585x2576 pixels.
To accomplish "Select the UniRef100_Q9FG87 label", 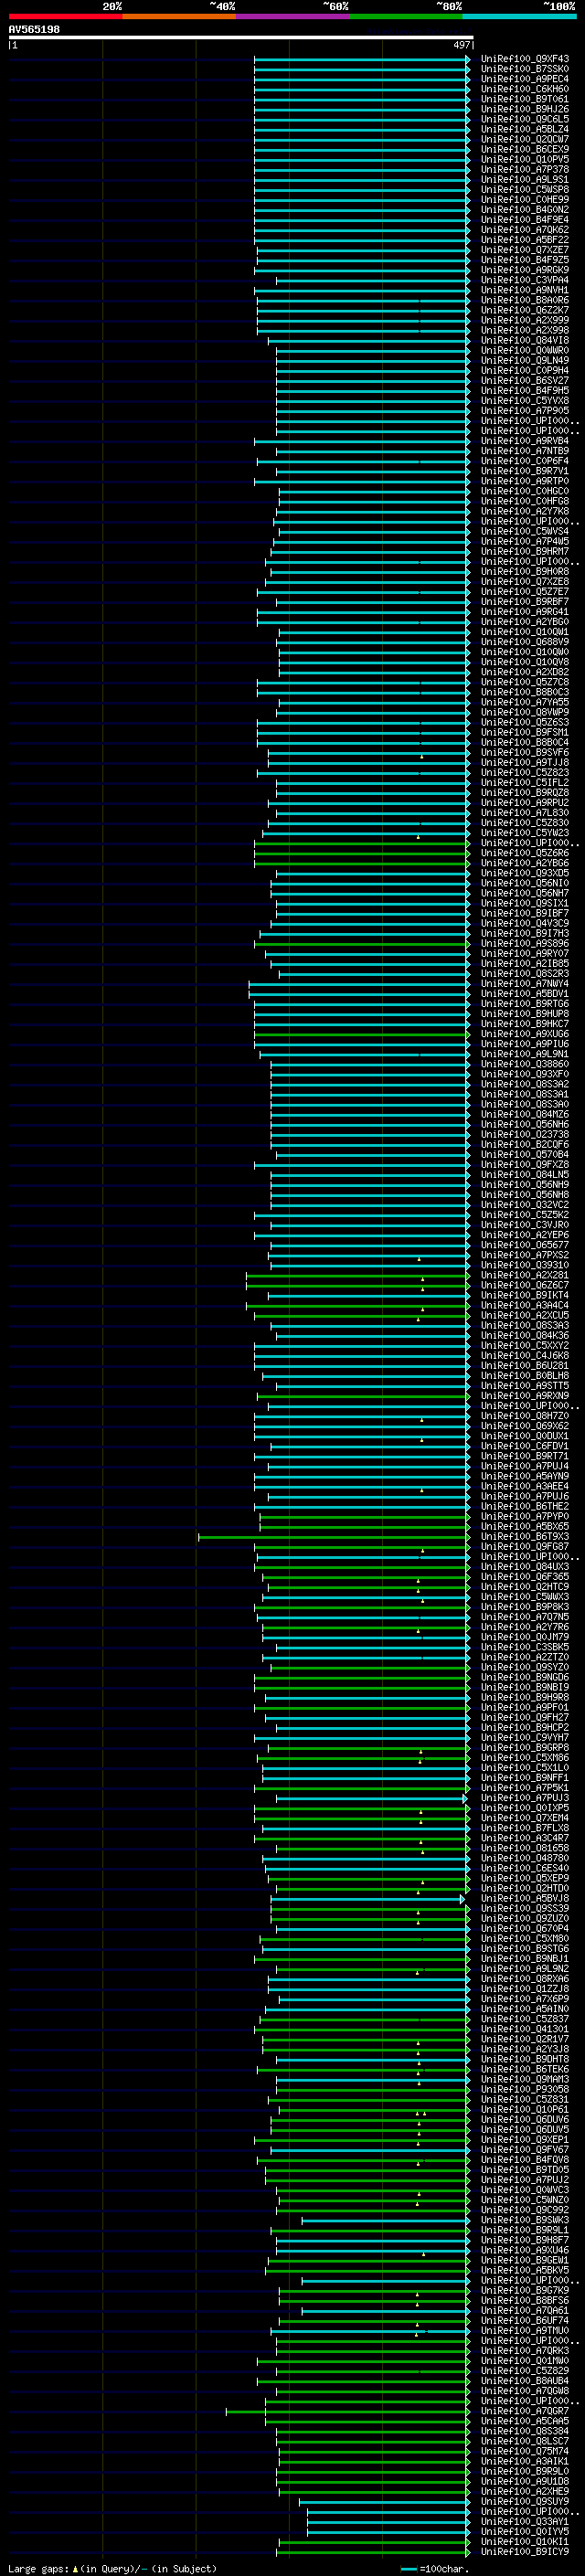I will 525,1546.
